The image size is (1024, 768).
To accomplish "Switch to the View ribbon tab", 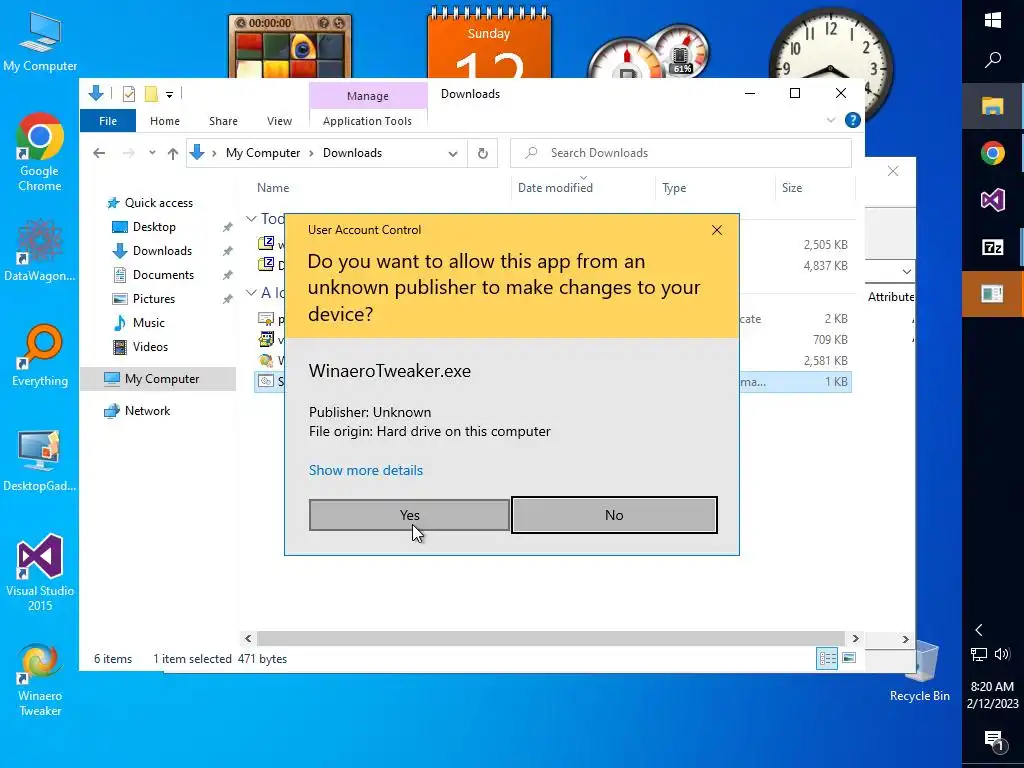I will tap(280, 121).
